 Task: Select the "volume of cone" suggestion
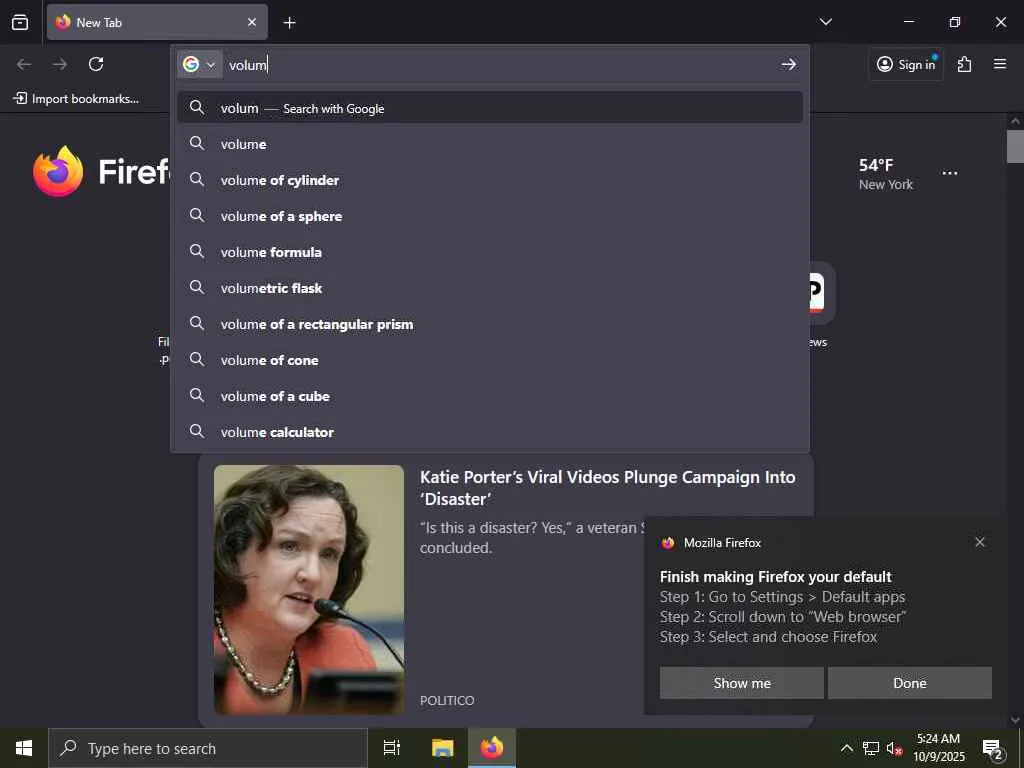pos(490,360)
